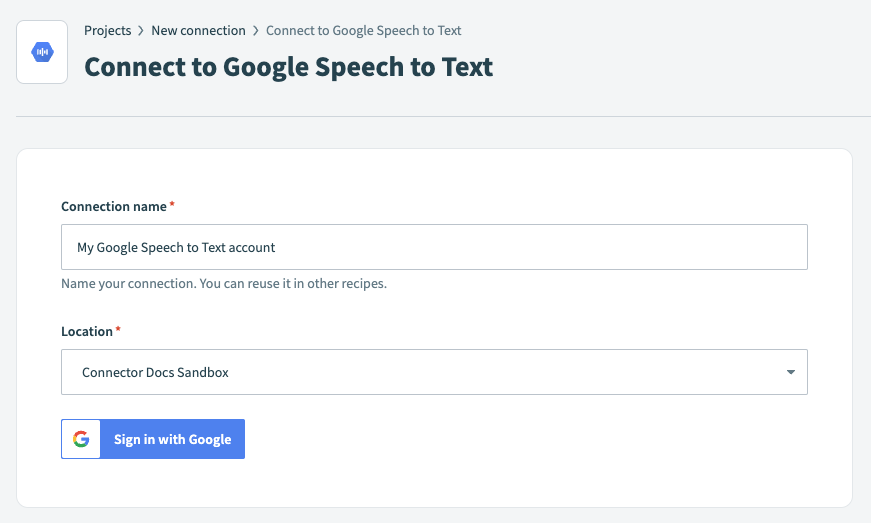Click the Google Speech to Text hexagon icon

coord(42,52)
